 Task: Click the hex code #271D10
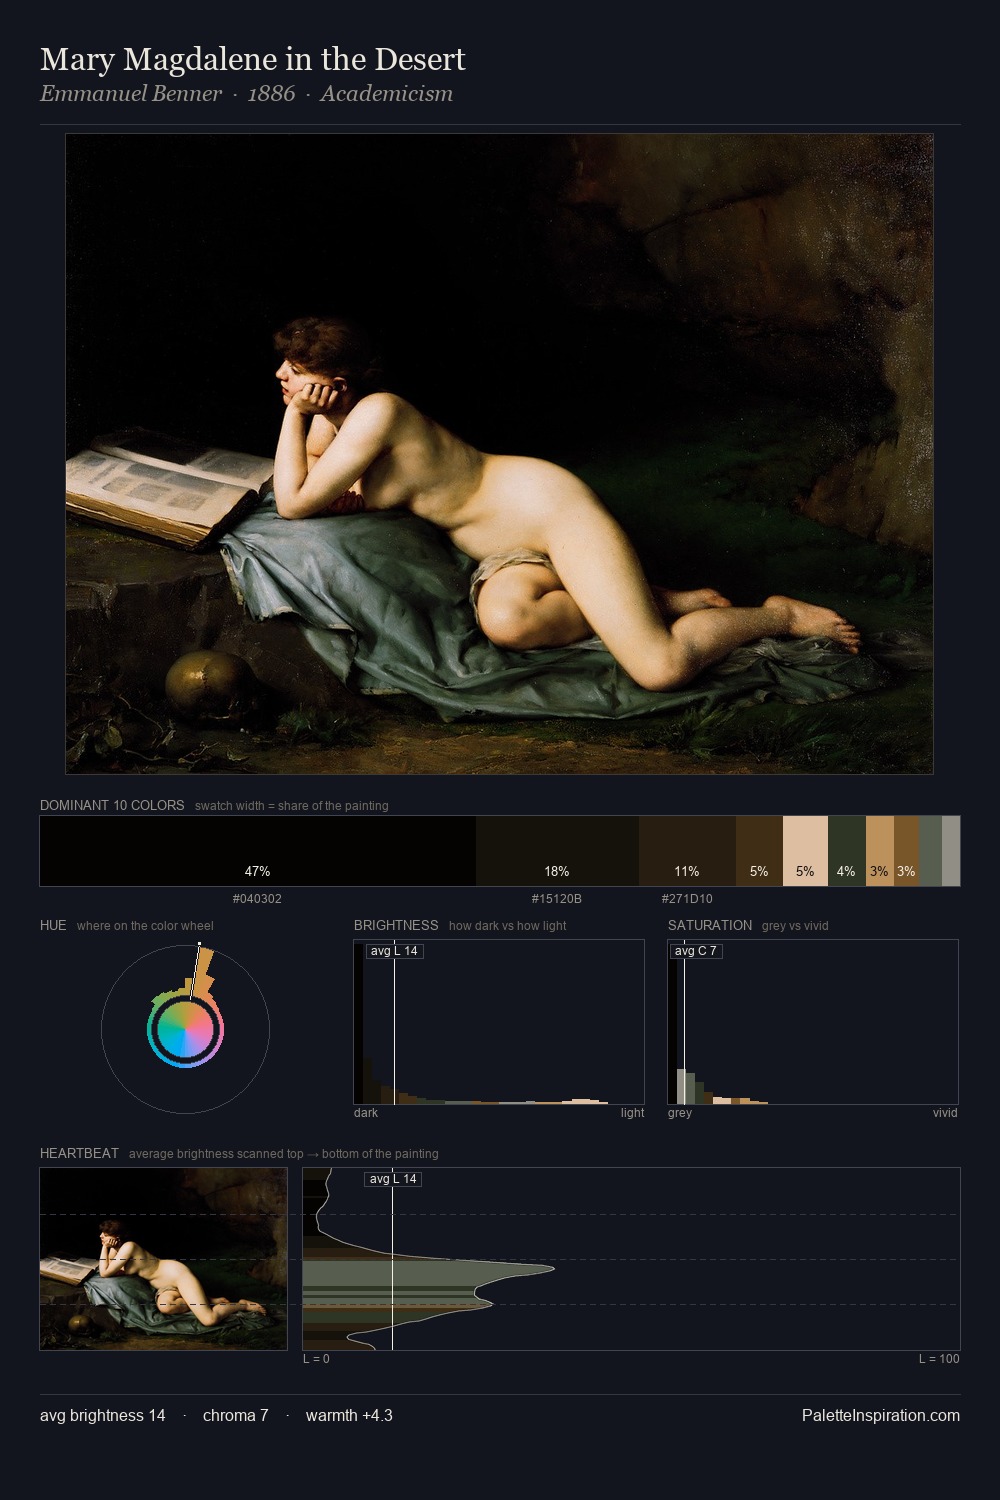tap(687, 899)
